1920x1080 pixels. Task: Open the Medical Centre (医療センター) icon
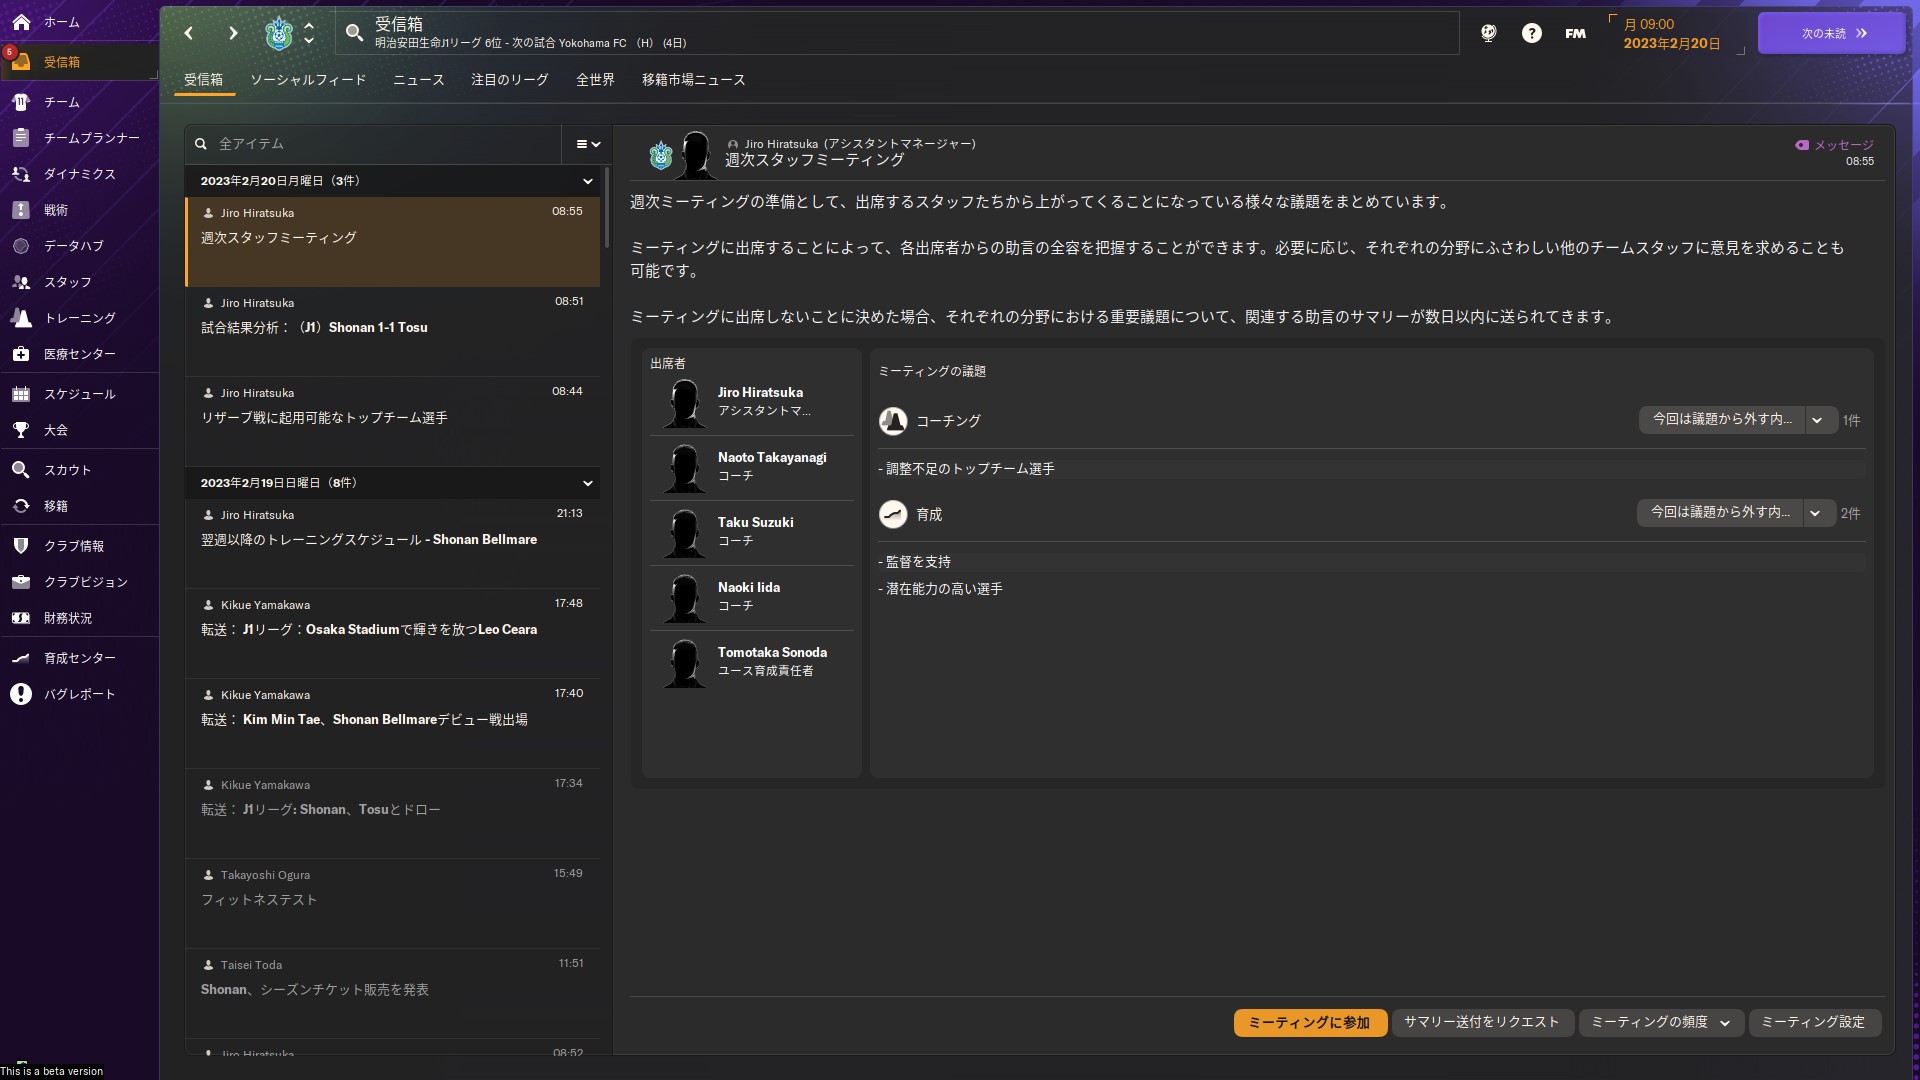coord(21,354)
